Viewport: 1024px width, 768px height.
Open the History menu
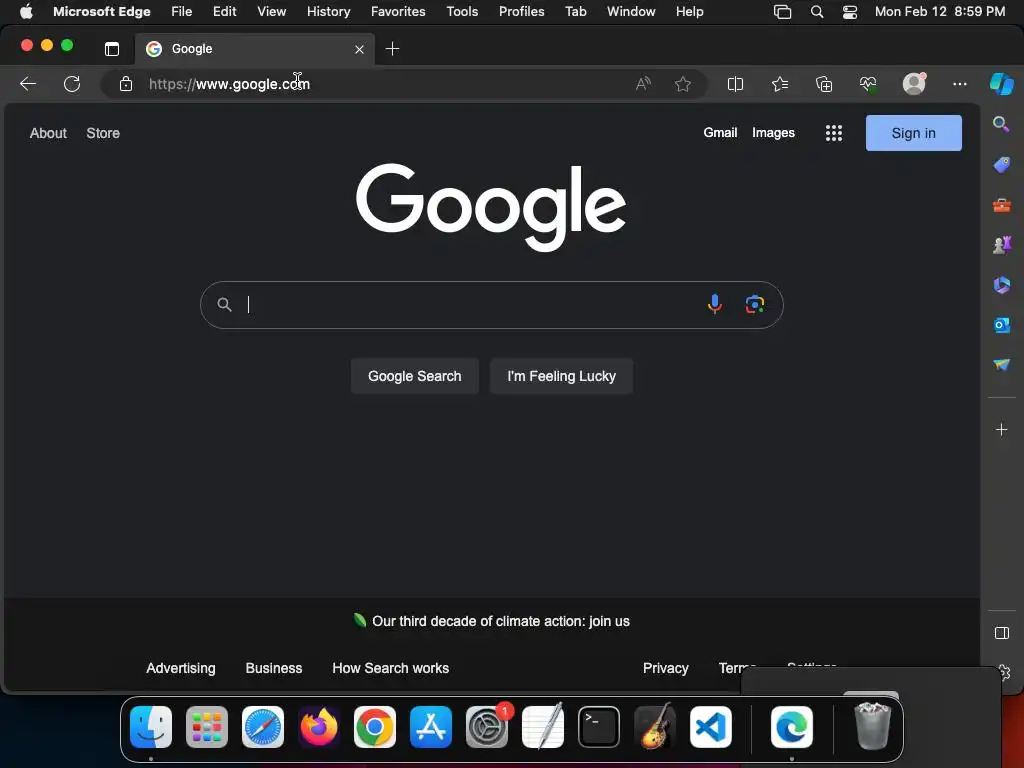[x=328, y=12]
